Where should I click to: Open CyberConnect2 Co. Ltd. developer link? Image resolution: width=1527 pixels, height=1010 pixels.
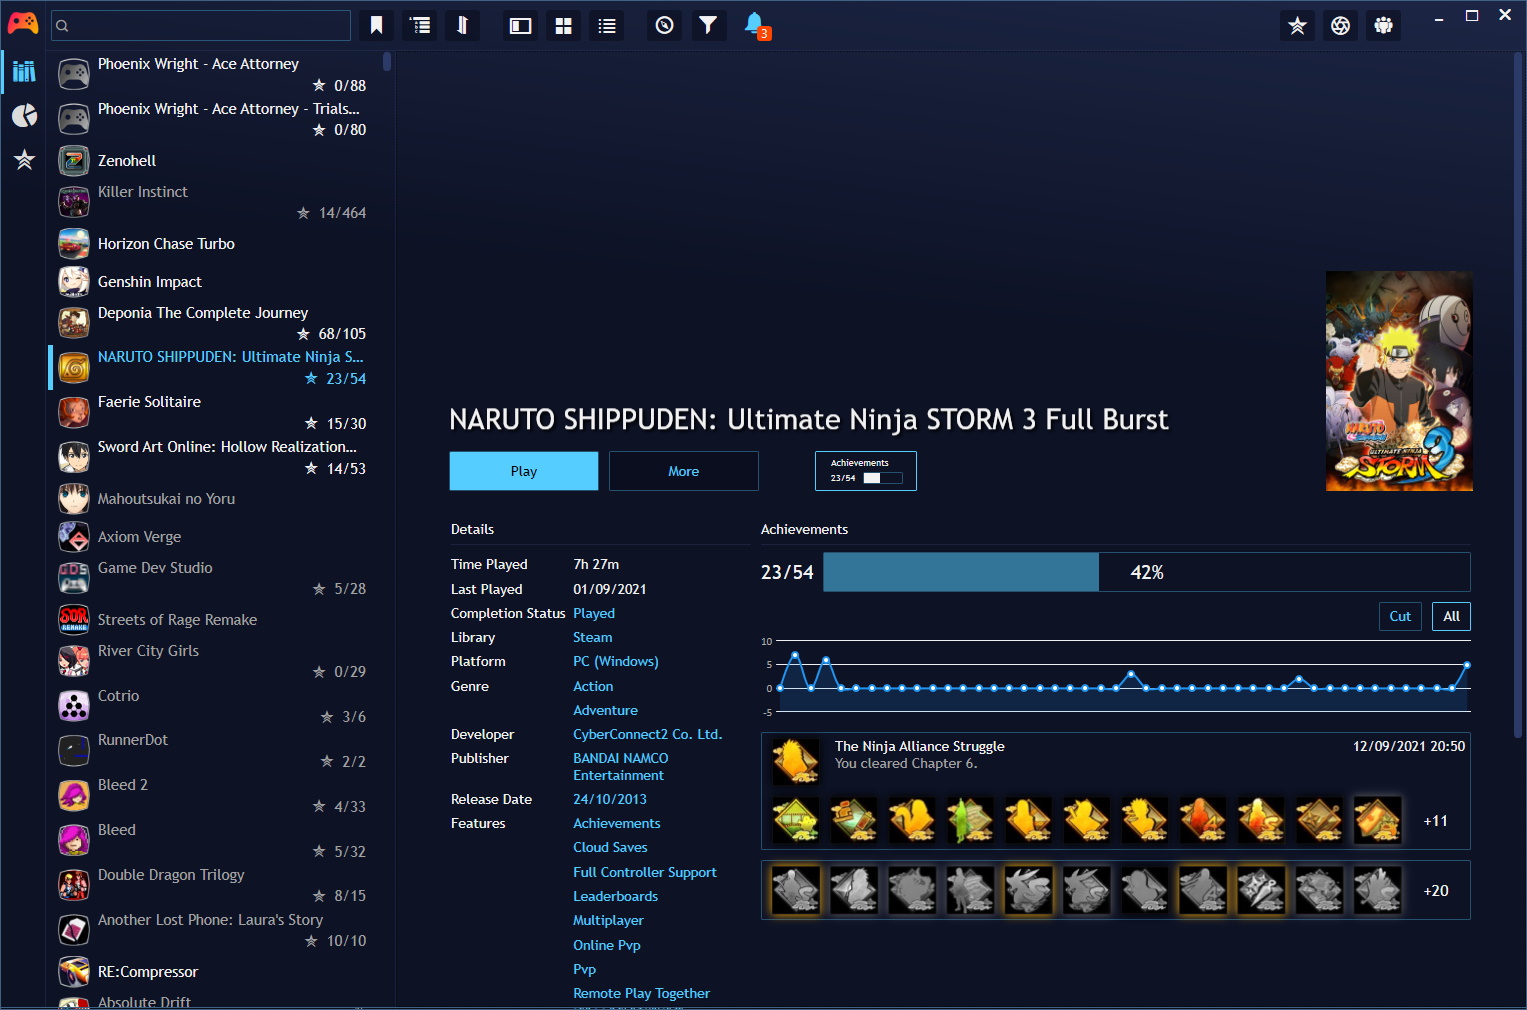point(647,734)
